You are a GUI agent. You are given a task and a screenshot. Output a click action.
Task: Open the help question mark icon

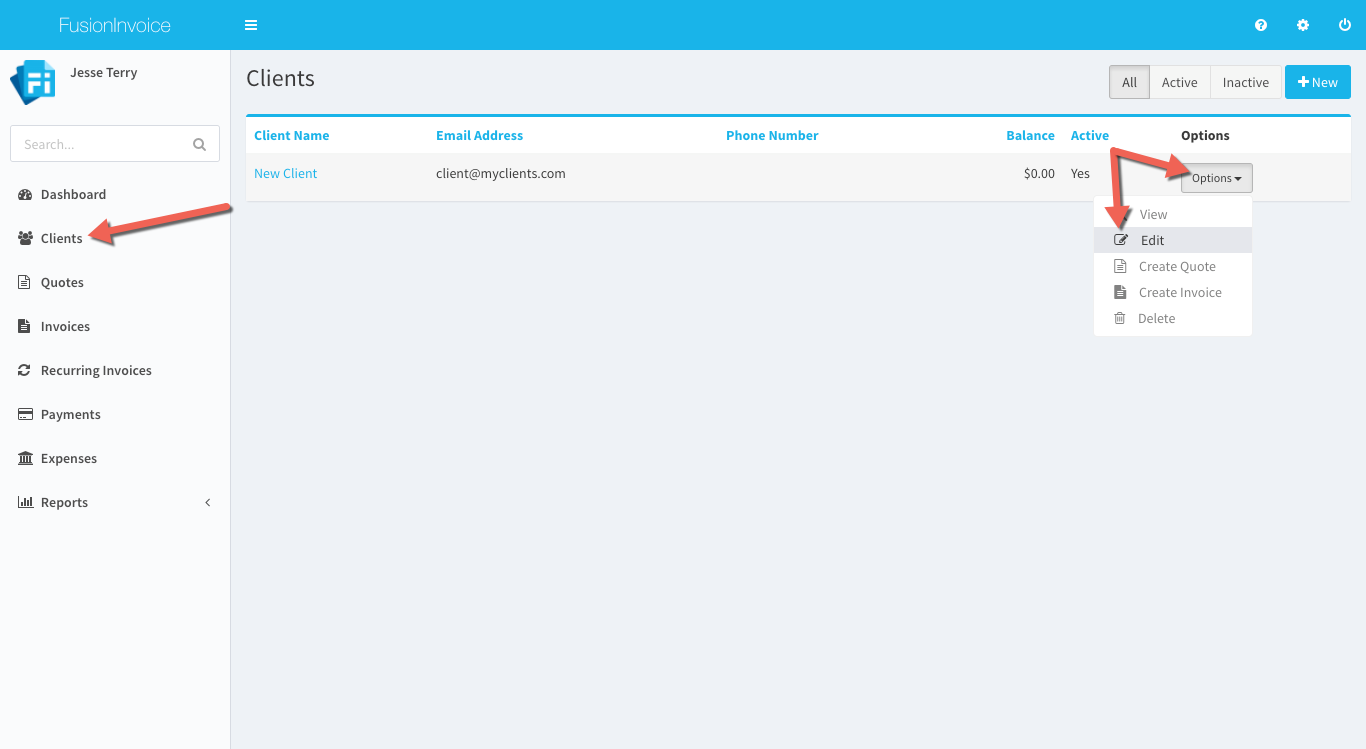(x=1261, y=25)
